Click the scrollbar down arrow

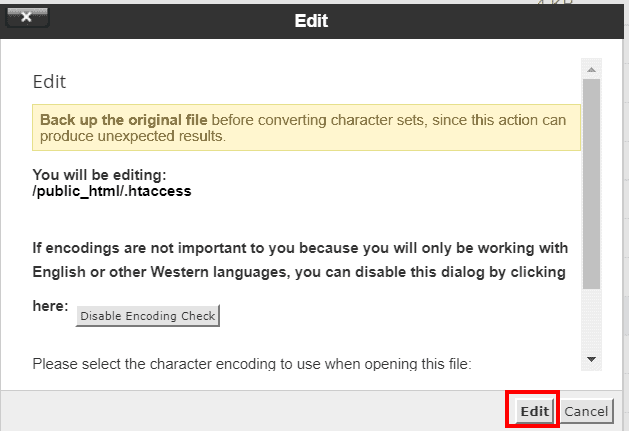pyautogui.click(x=591, y=359)
